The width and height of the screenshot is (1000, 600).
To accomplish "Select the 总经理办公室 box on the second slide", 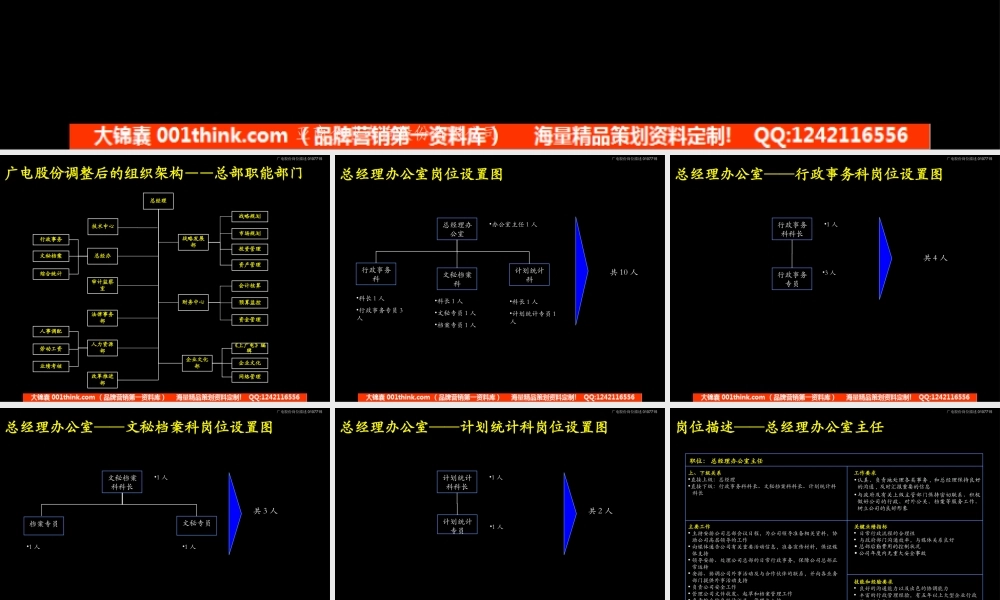I will pyautogui.click(x=457, y=230).
